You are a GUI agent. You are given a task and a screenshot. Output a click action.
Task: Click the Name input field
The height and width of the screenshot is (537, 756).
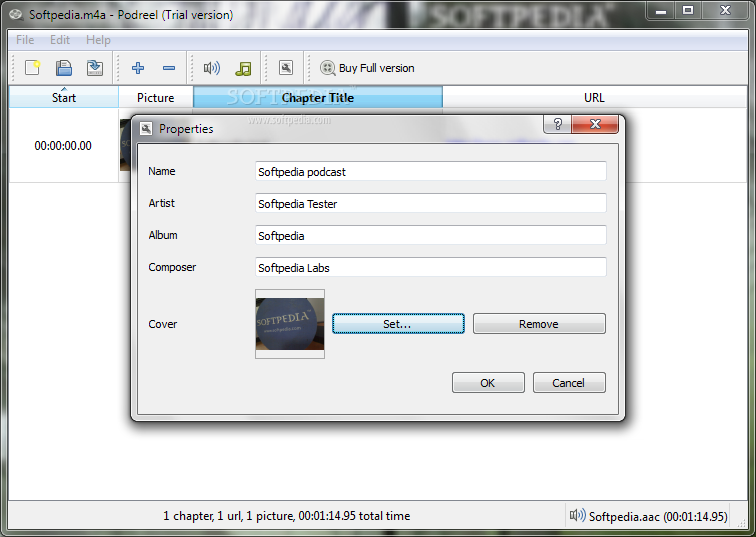(431, 172)
